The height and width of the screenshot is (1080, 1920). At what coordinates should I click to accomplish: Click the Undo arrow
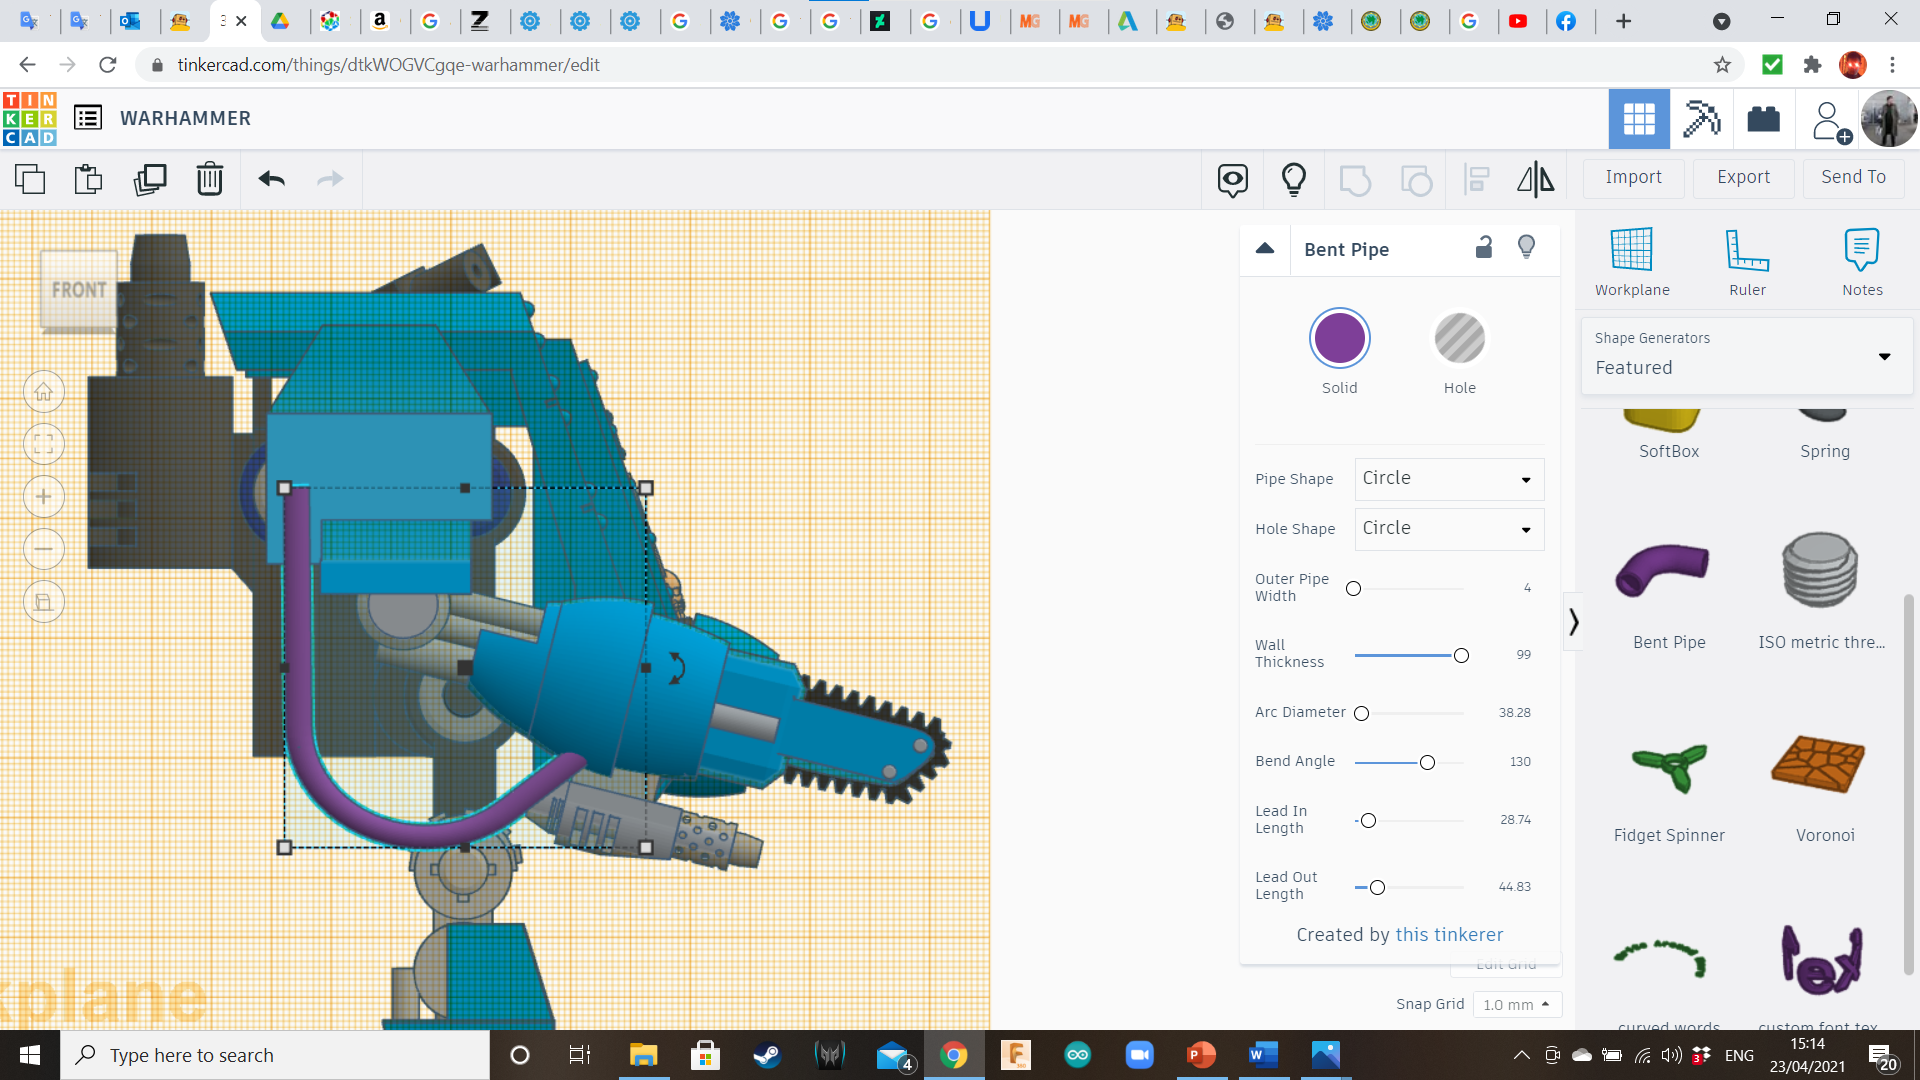point(271,179)
